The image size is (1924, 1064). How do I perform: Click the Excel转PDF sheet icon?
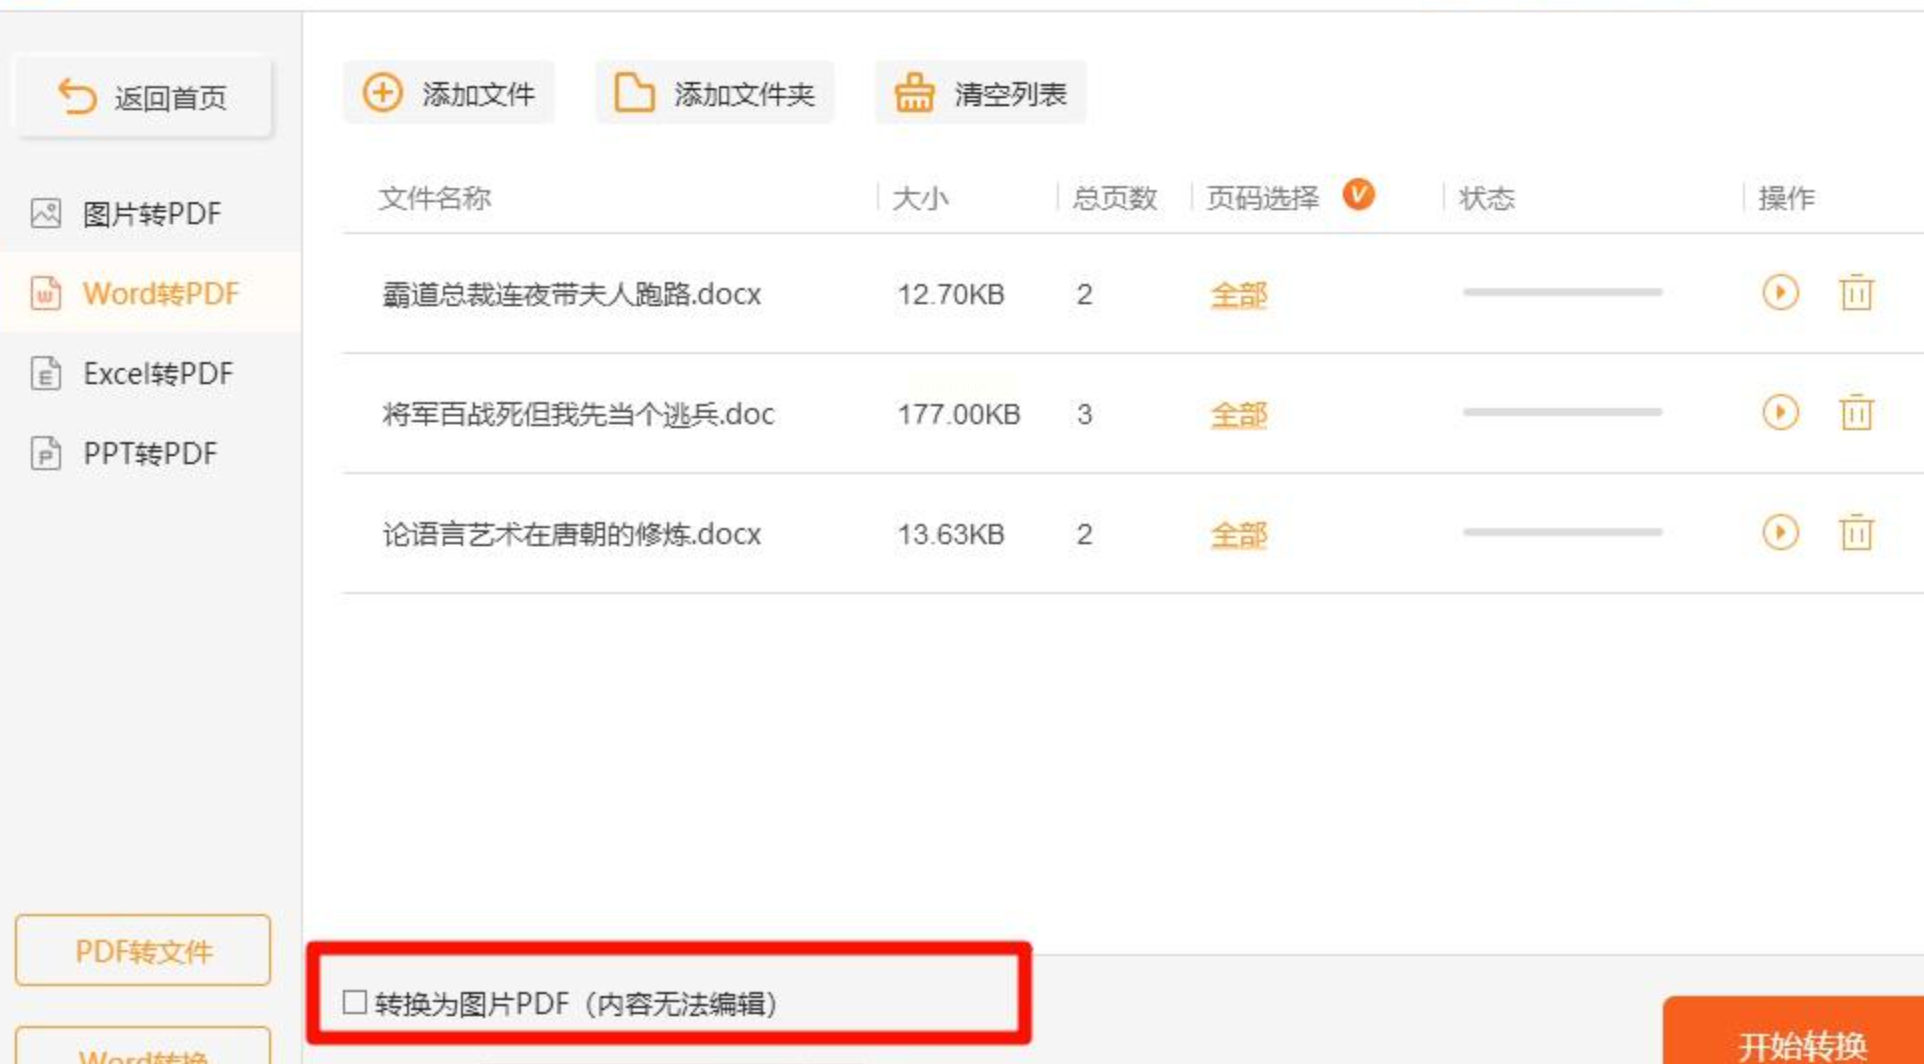[46, 373]
